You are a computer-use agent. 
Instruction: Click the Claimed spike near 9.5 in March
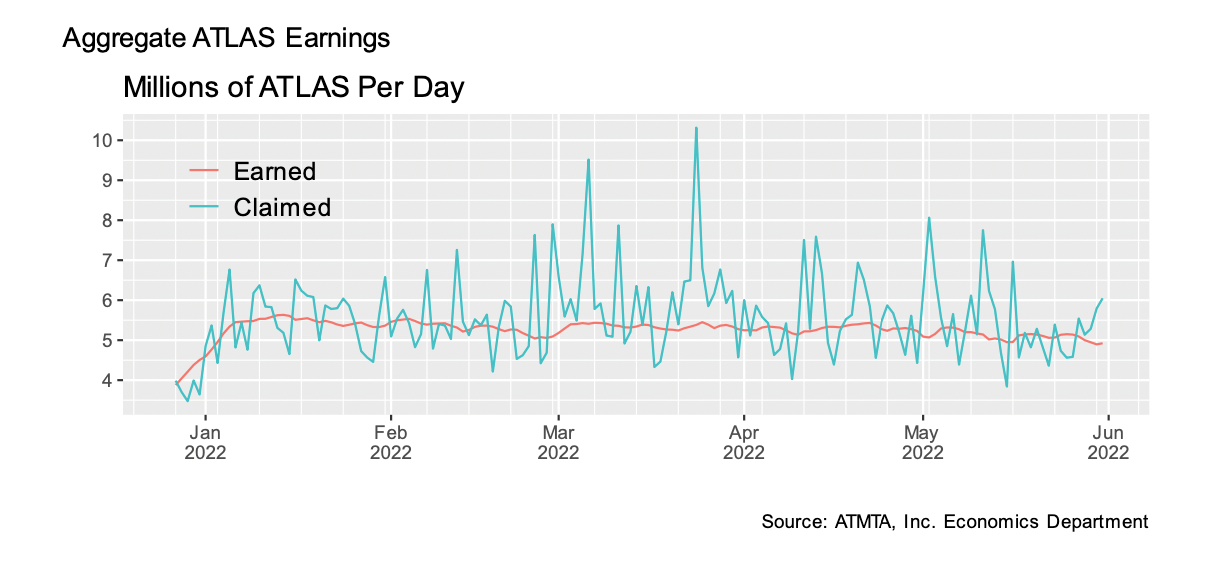(588, 160)
